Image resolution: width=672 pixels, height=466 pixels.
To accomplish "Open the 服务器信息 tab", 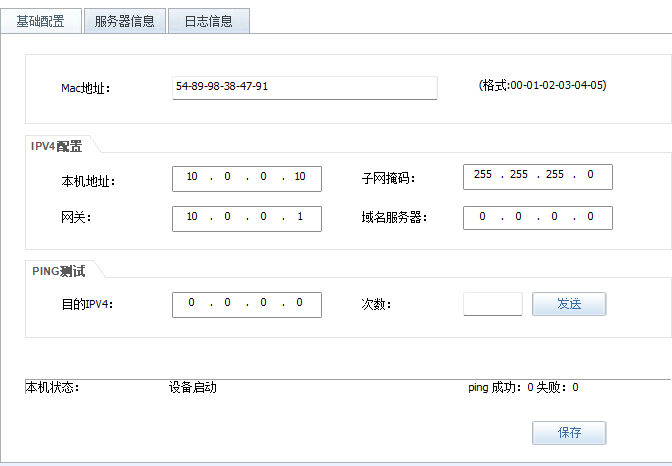I will coord(124,21).
